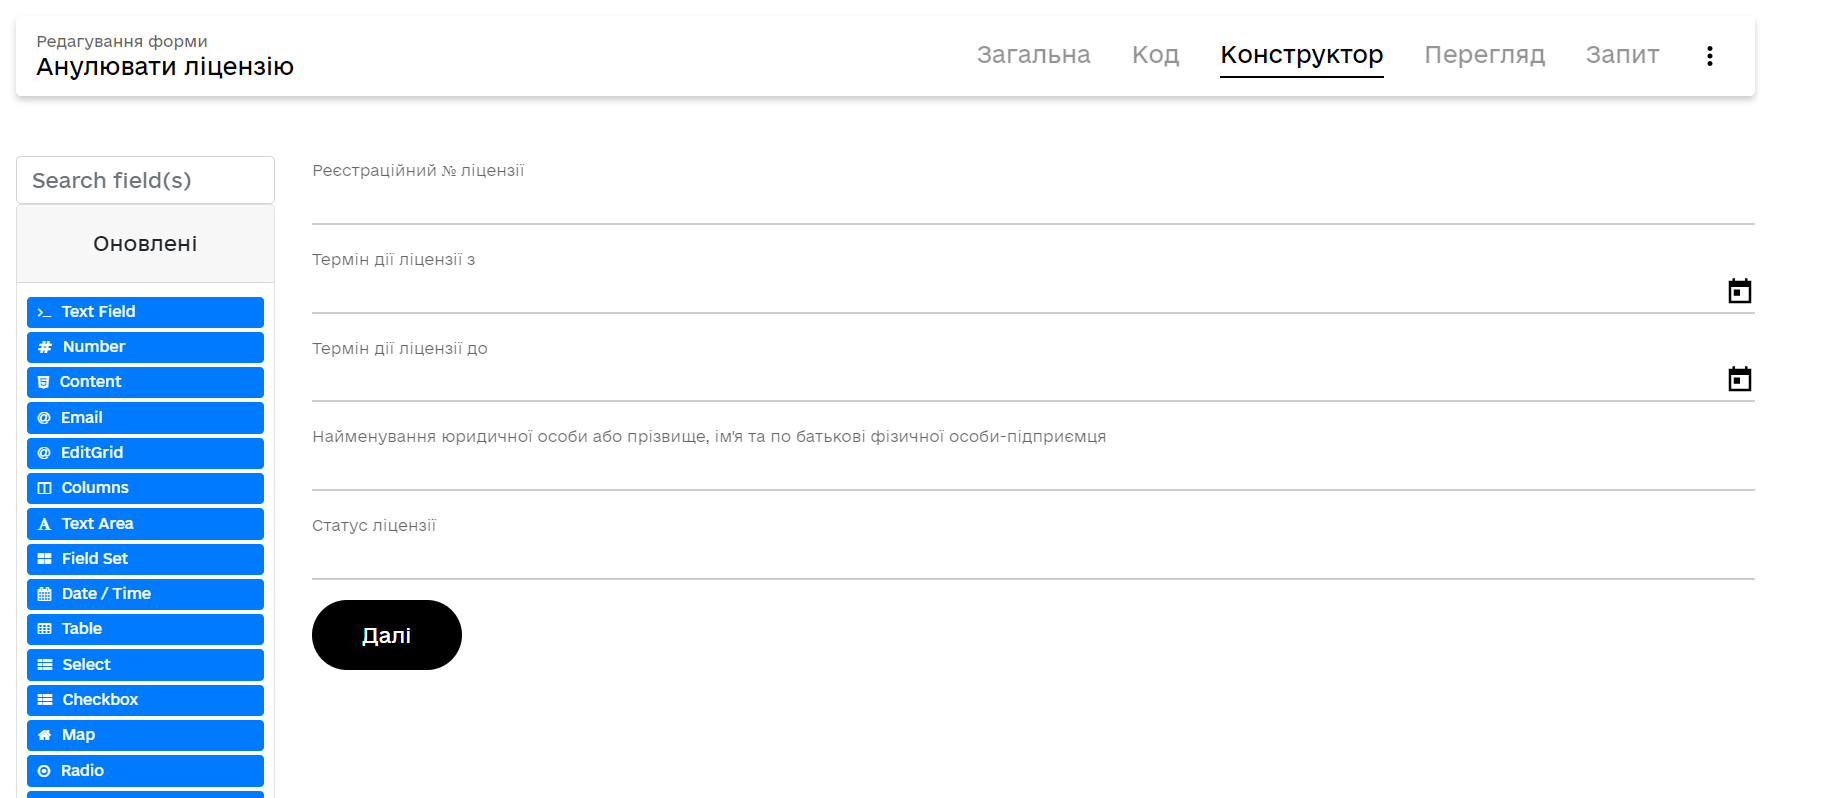1821x798 pixels.
Task: Pick the Map component
Action: click(x=145, y=735)
